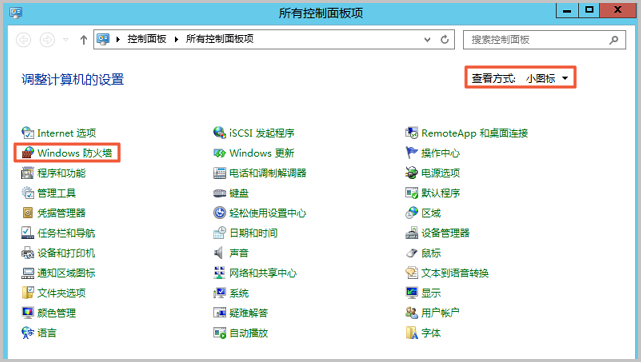Click the 电话和调制解调器 icon
The width and height of the screenshot is (641, 362).
tap(220, 173)
